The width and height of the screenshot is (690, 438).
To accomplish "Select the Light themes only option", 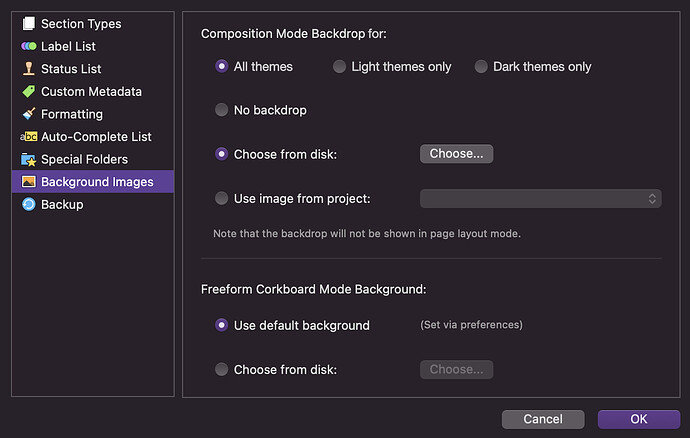I will pyautogui.click(x=340, y=67).
